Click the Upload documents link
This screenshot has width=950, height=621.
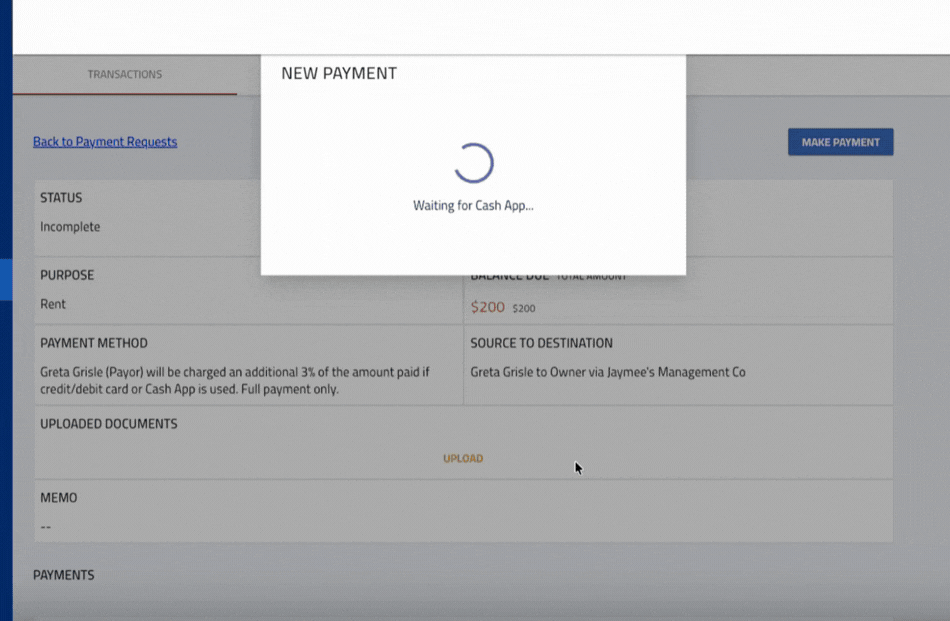tap(463, 459)
